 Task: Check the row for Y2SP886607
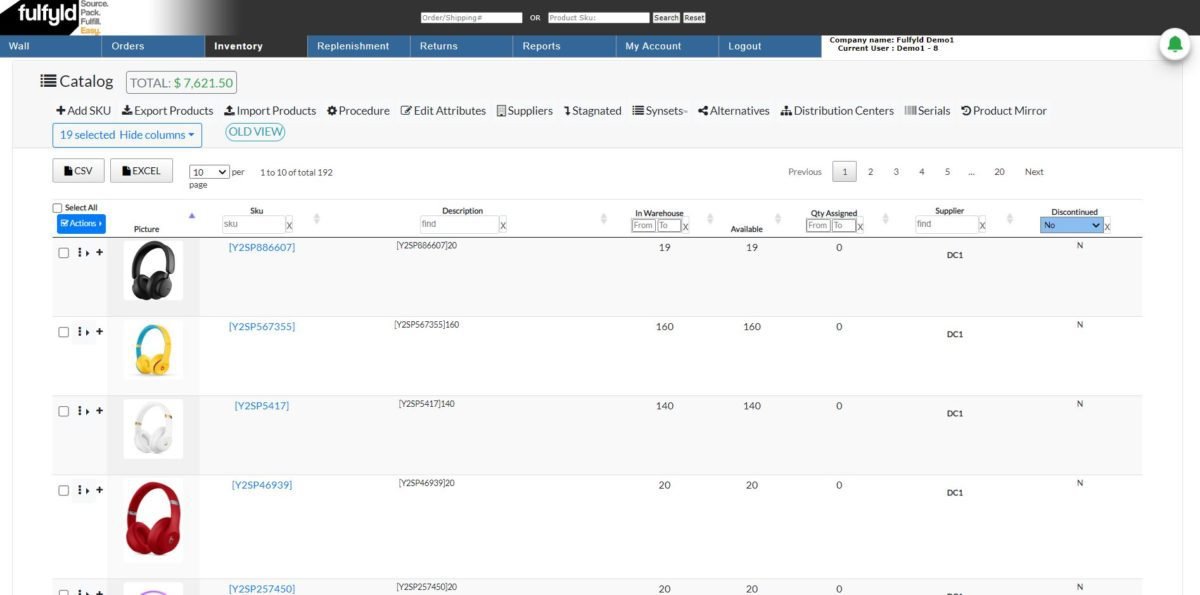[x=63, y=253]
